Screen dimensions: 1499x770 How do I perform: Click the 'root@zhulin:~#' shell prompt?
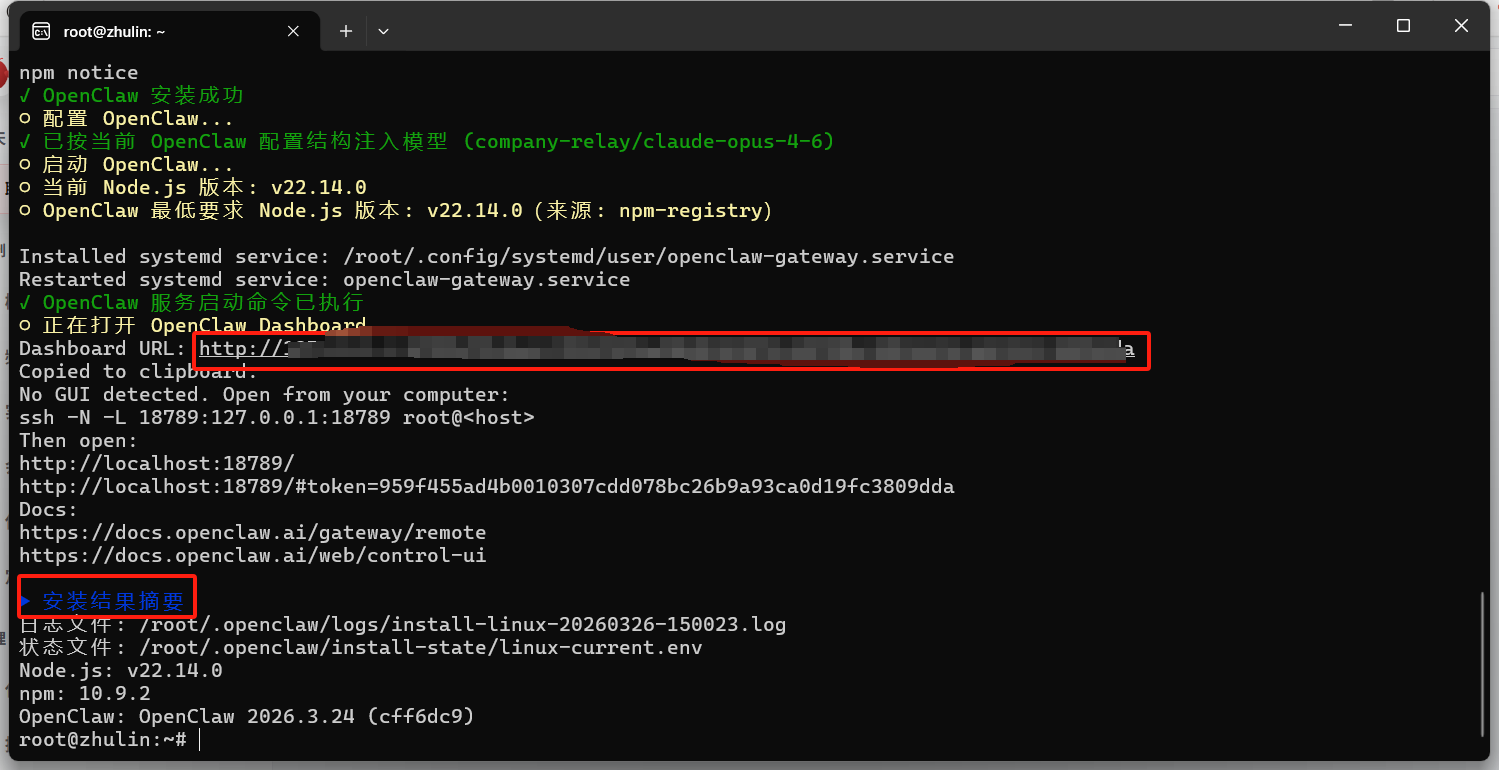[103, 740]
